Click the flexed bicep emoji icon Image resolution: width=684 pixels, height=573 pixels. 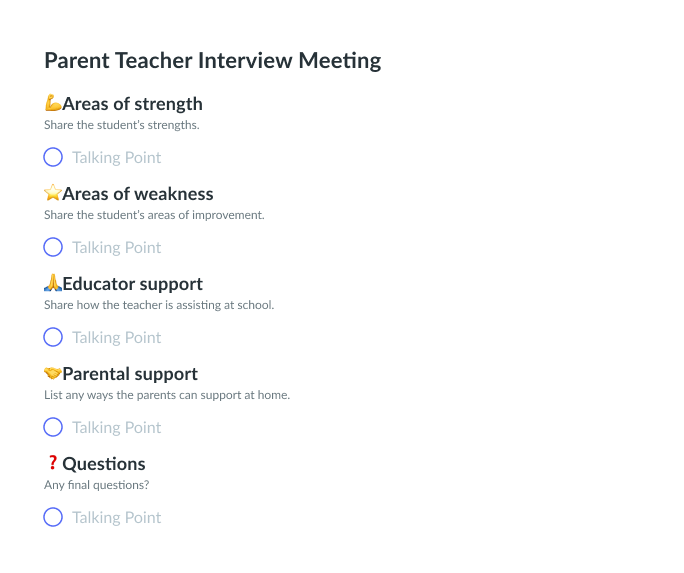[53, 104]
